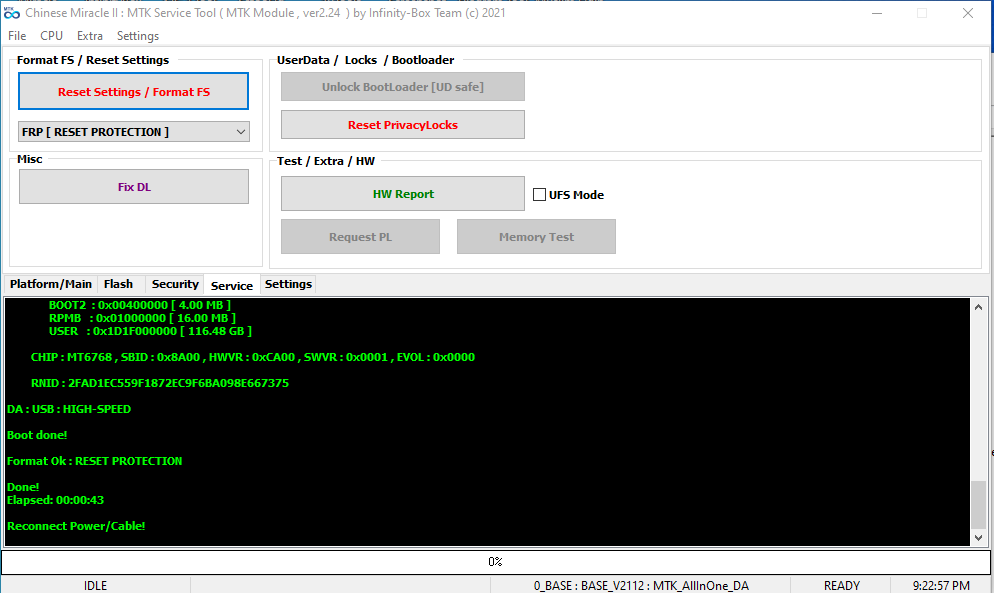994x593 pixels.
Task: Click the 'Done!' log line
Action: pyautogui.click(x=23, y=487)
